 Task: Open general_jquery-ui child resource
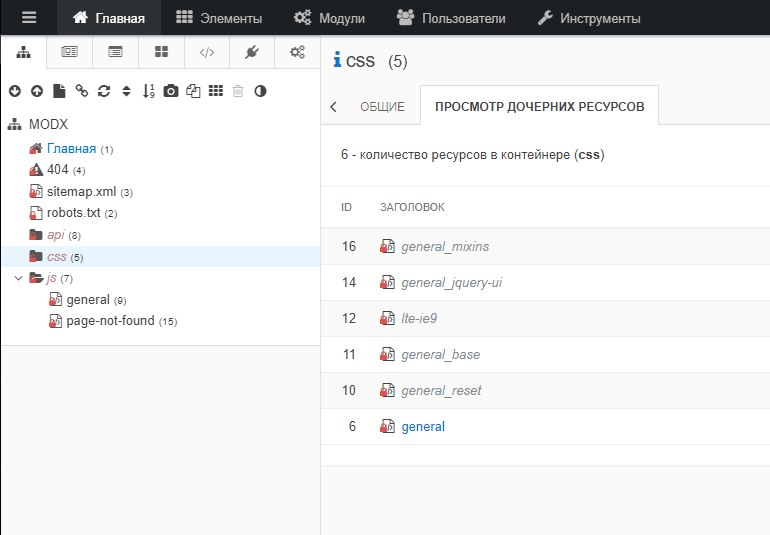pyautogui.click(x=451, y=282)
